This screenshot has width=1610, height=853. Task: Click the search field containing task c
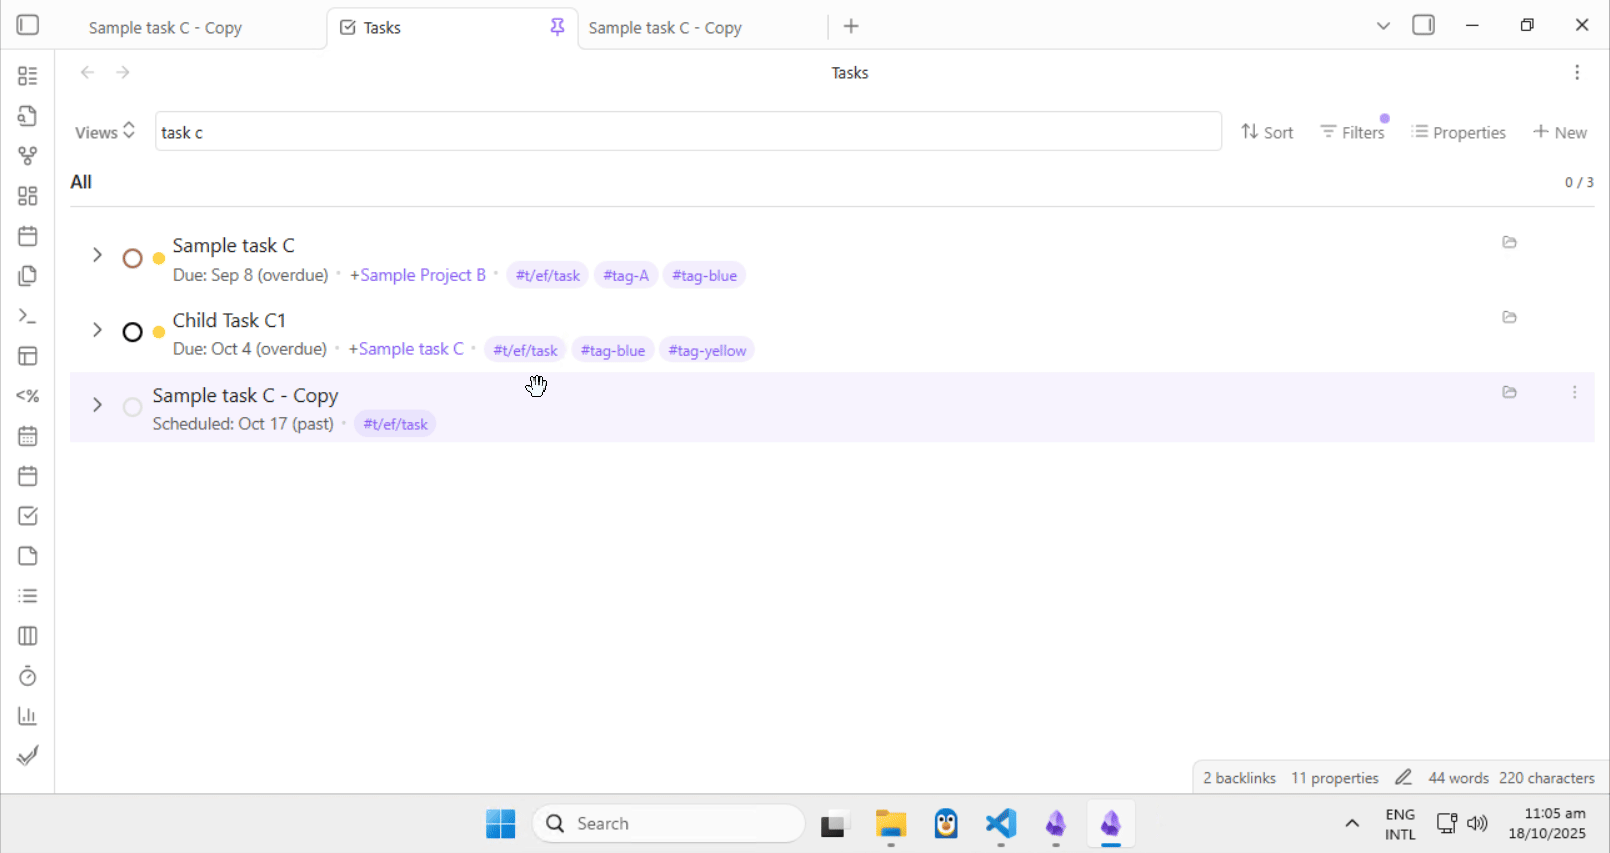pos(688,132)
